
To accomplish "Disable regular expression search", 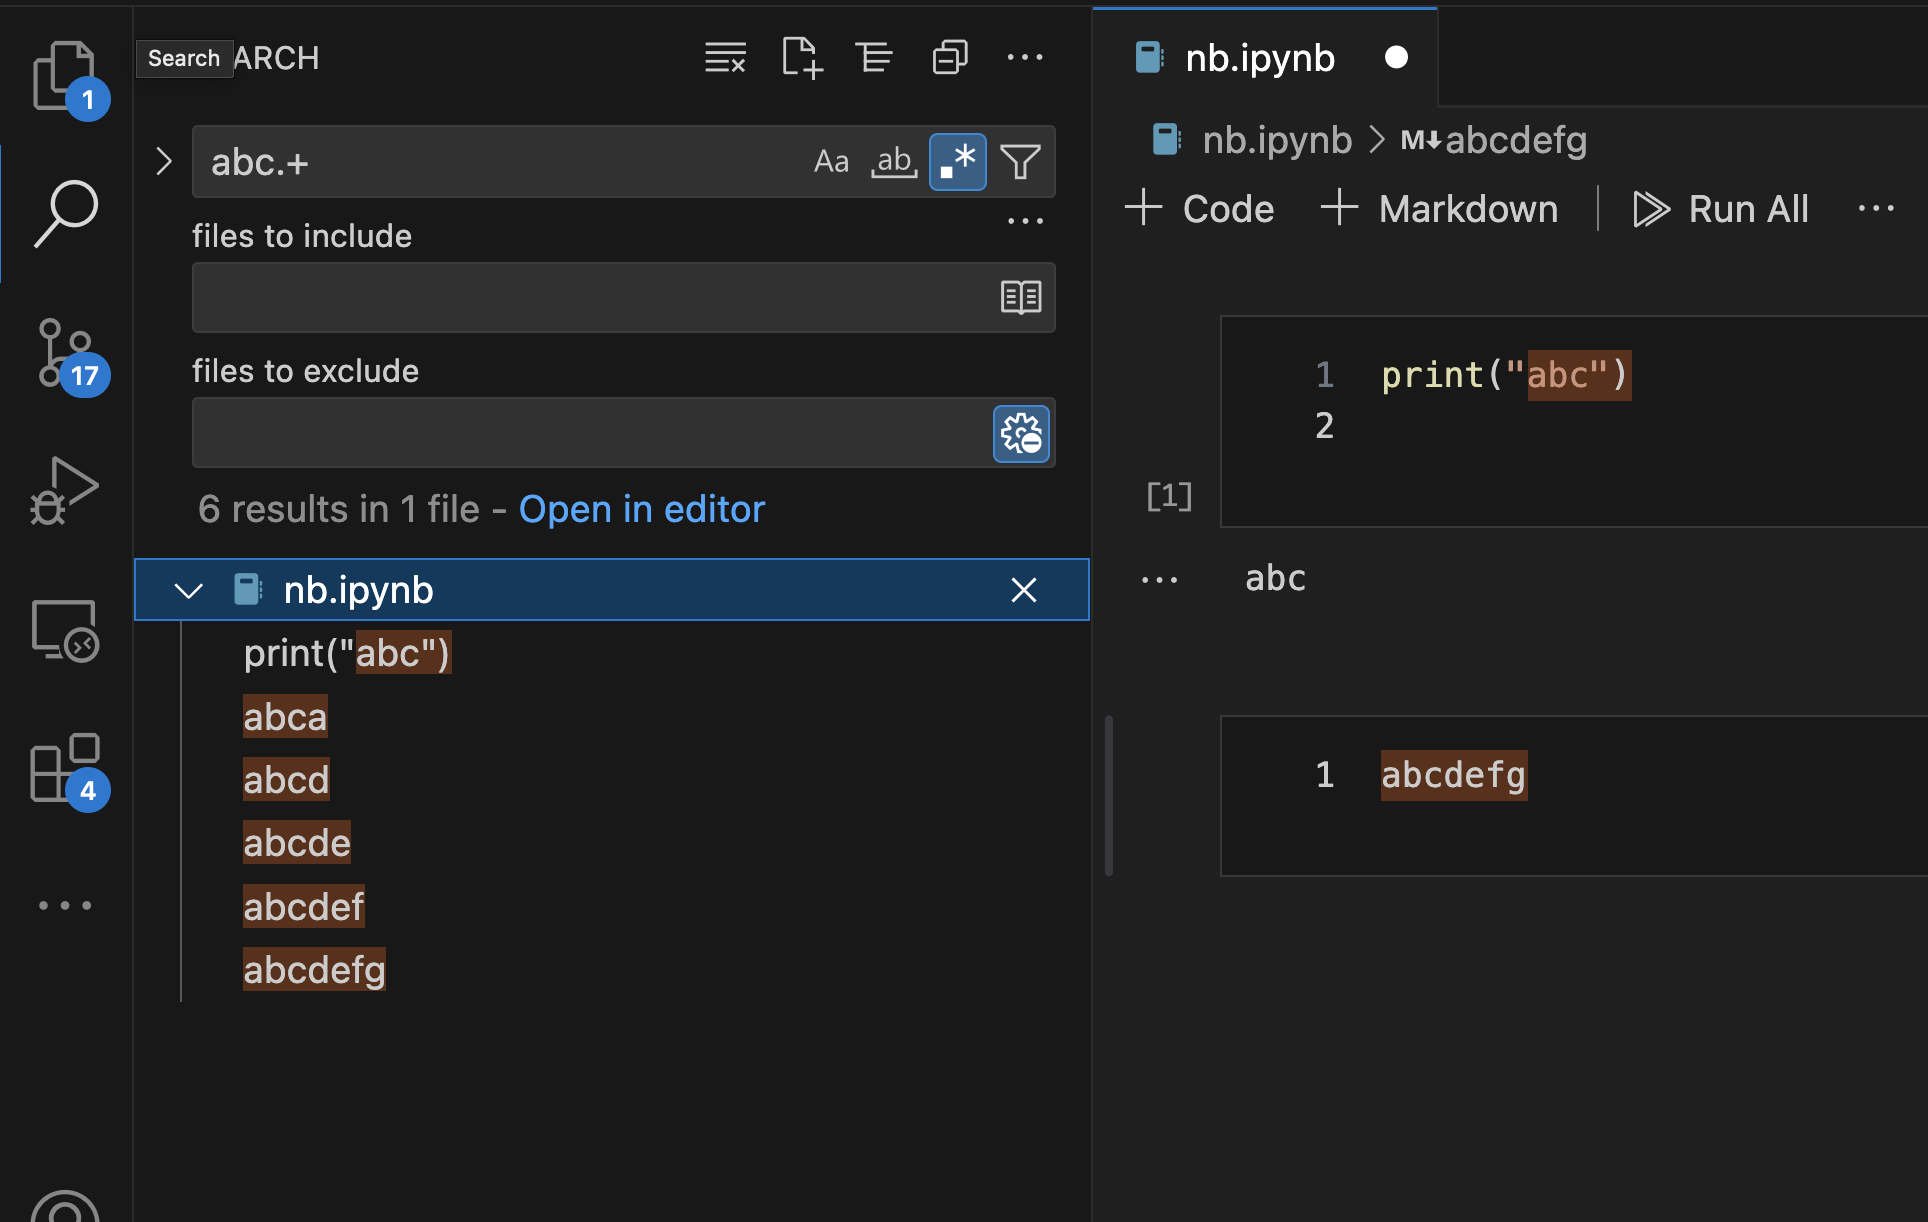I will (x=956, y=161).
